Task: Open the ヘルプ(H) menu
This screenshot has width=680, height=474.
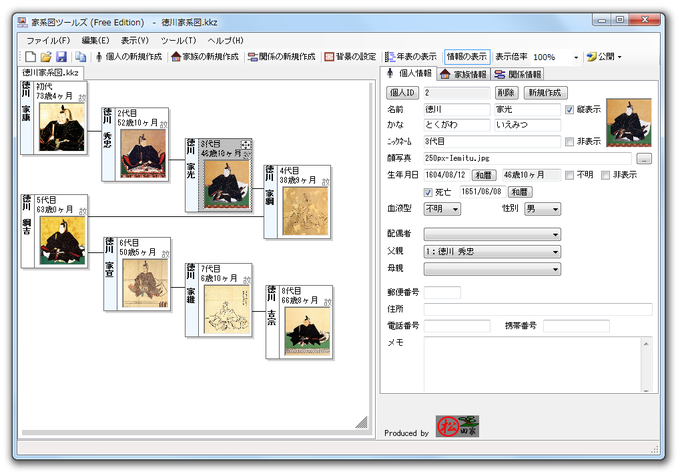Action: point(226,40)
